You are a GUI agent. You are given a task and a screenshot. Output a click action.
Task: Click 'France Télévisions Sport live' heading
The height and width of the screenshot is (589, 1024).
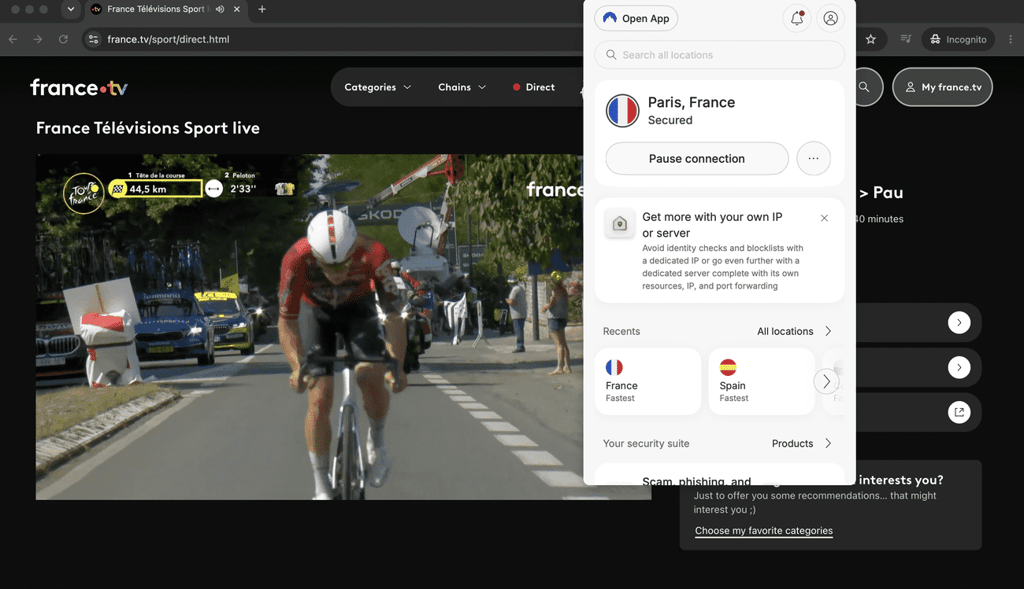pos(148,128)
